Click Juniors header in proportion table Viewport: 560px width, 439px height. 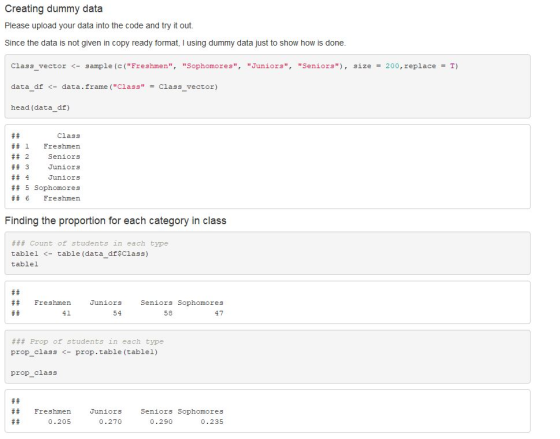(106, 411)
